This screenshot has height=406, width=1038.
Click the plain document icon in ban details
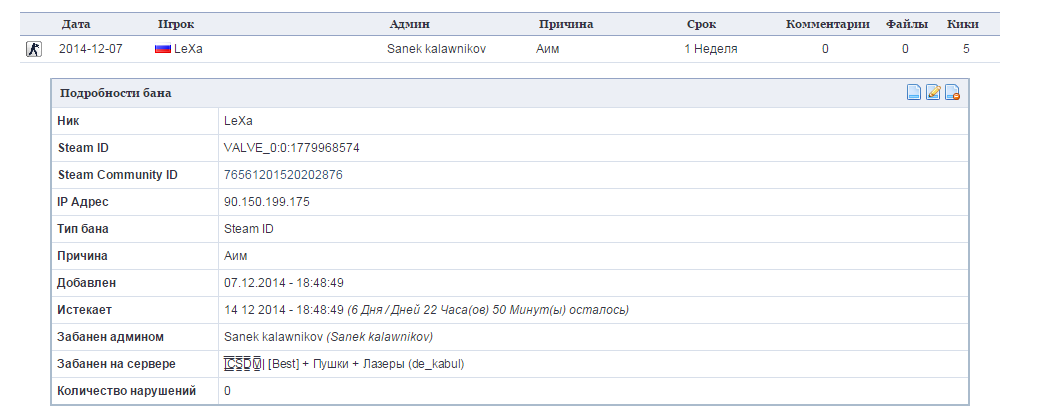pyautogui.click(x=914, y=93)
